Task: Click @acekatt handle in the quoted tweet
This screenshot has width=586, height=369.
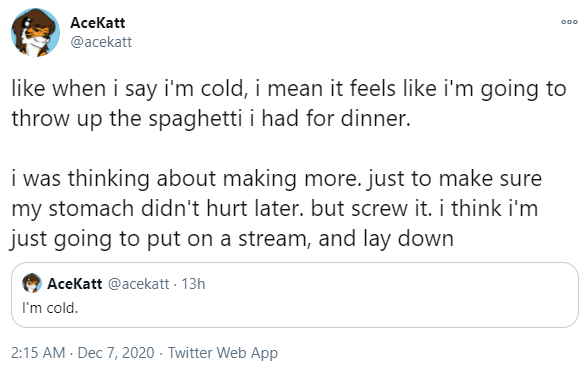Action: pyautogui.click(x=138, y=284)
